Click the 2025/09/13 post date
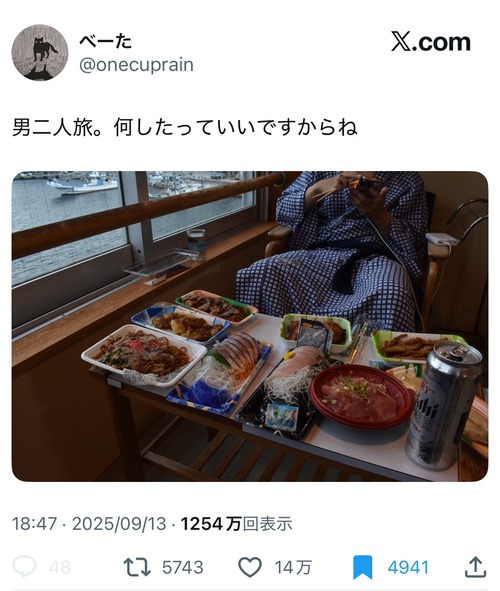The height and width of the screenshot is (591, 500). pos(119,524)
